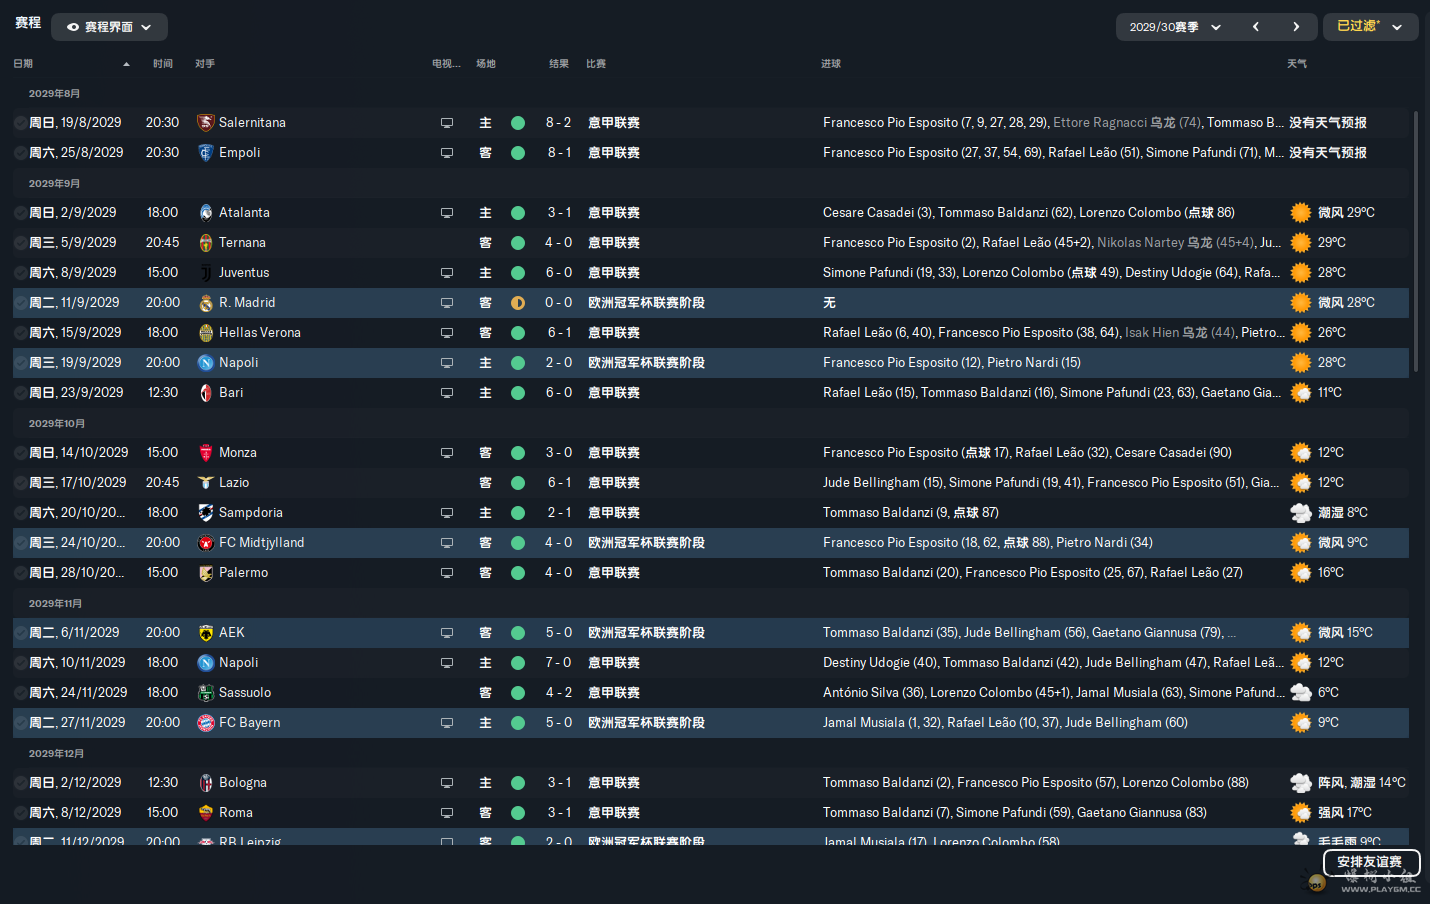The height and width of the screenshot is (904, 1430).
Task: Select 没有天气预报 on Empoli row
Action: click(x=1328, y=153)
